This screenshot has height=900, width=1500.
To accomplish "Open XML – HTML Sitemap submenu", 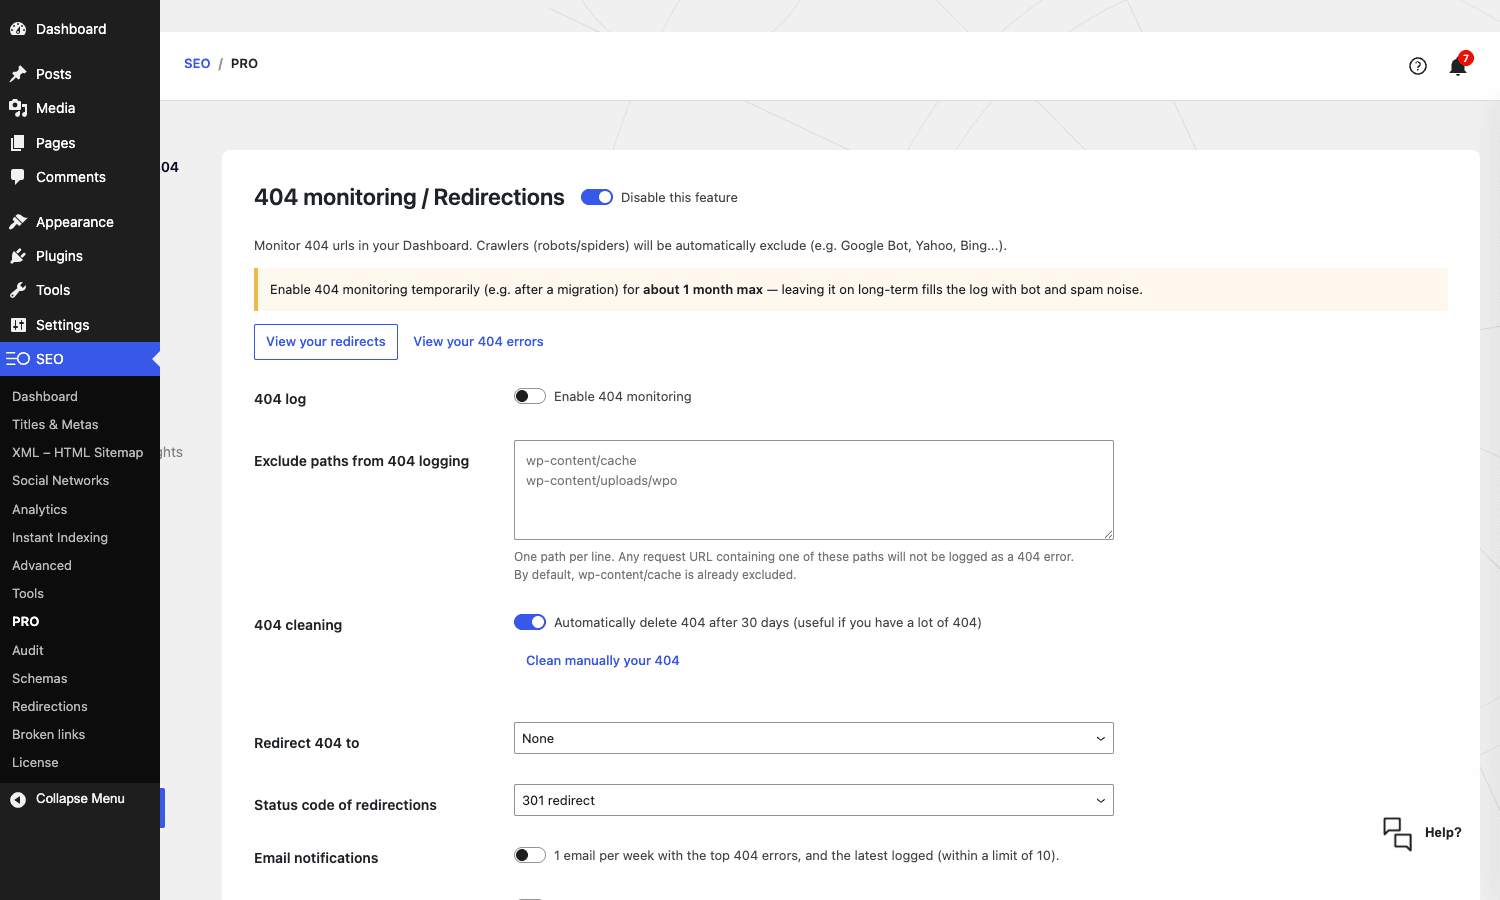I will [77, 453].
